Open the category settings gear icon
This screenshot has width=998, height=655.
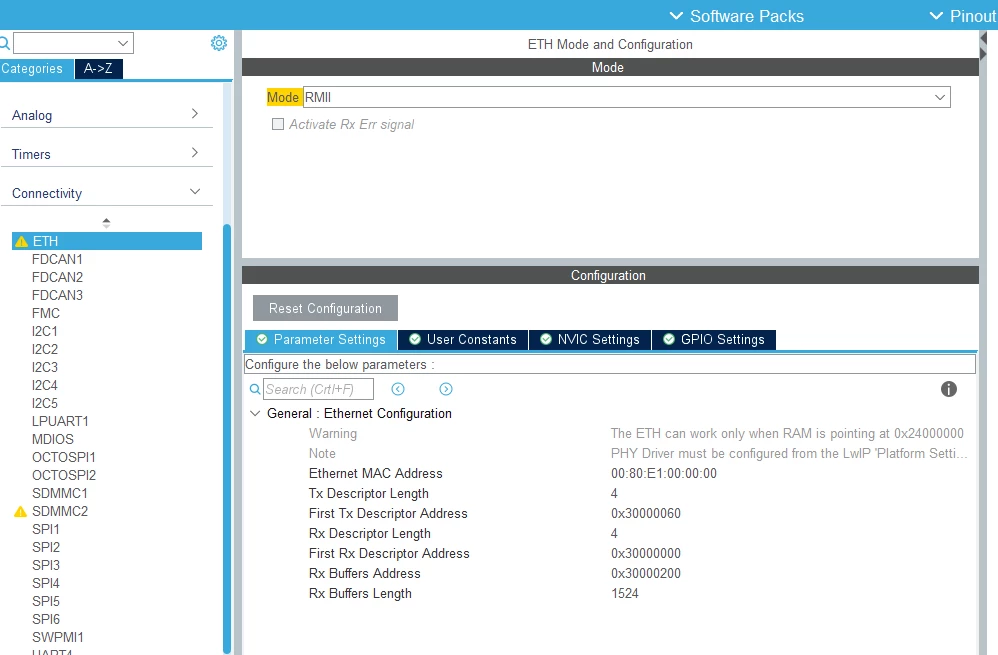(218, 43)
